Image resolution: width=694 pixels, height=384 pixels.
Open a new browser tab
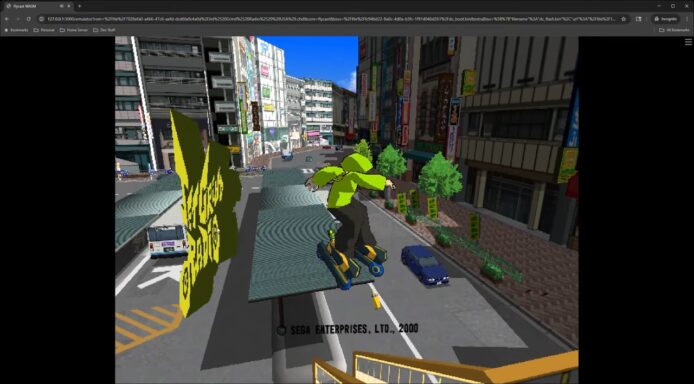(x=79, y=6)
